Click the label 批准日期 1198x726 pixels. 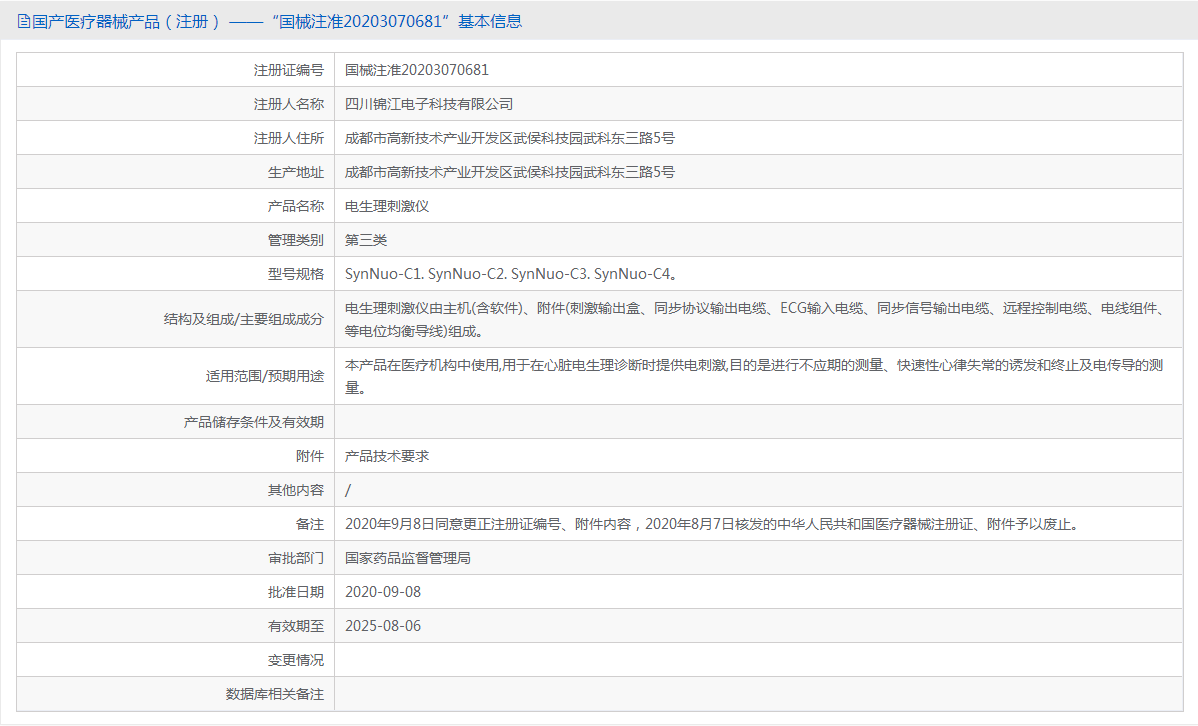(x=296, y=592)
